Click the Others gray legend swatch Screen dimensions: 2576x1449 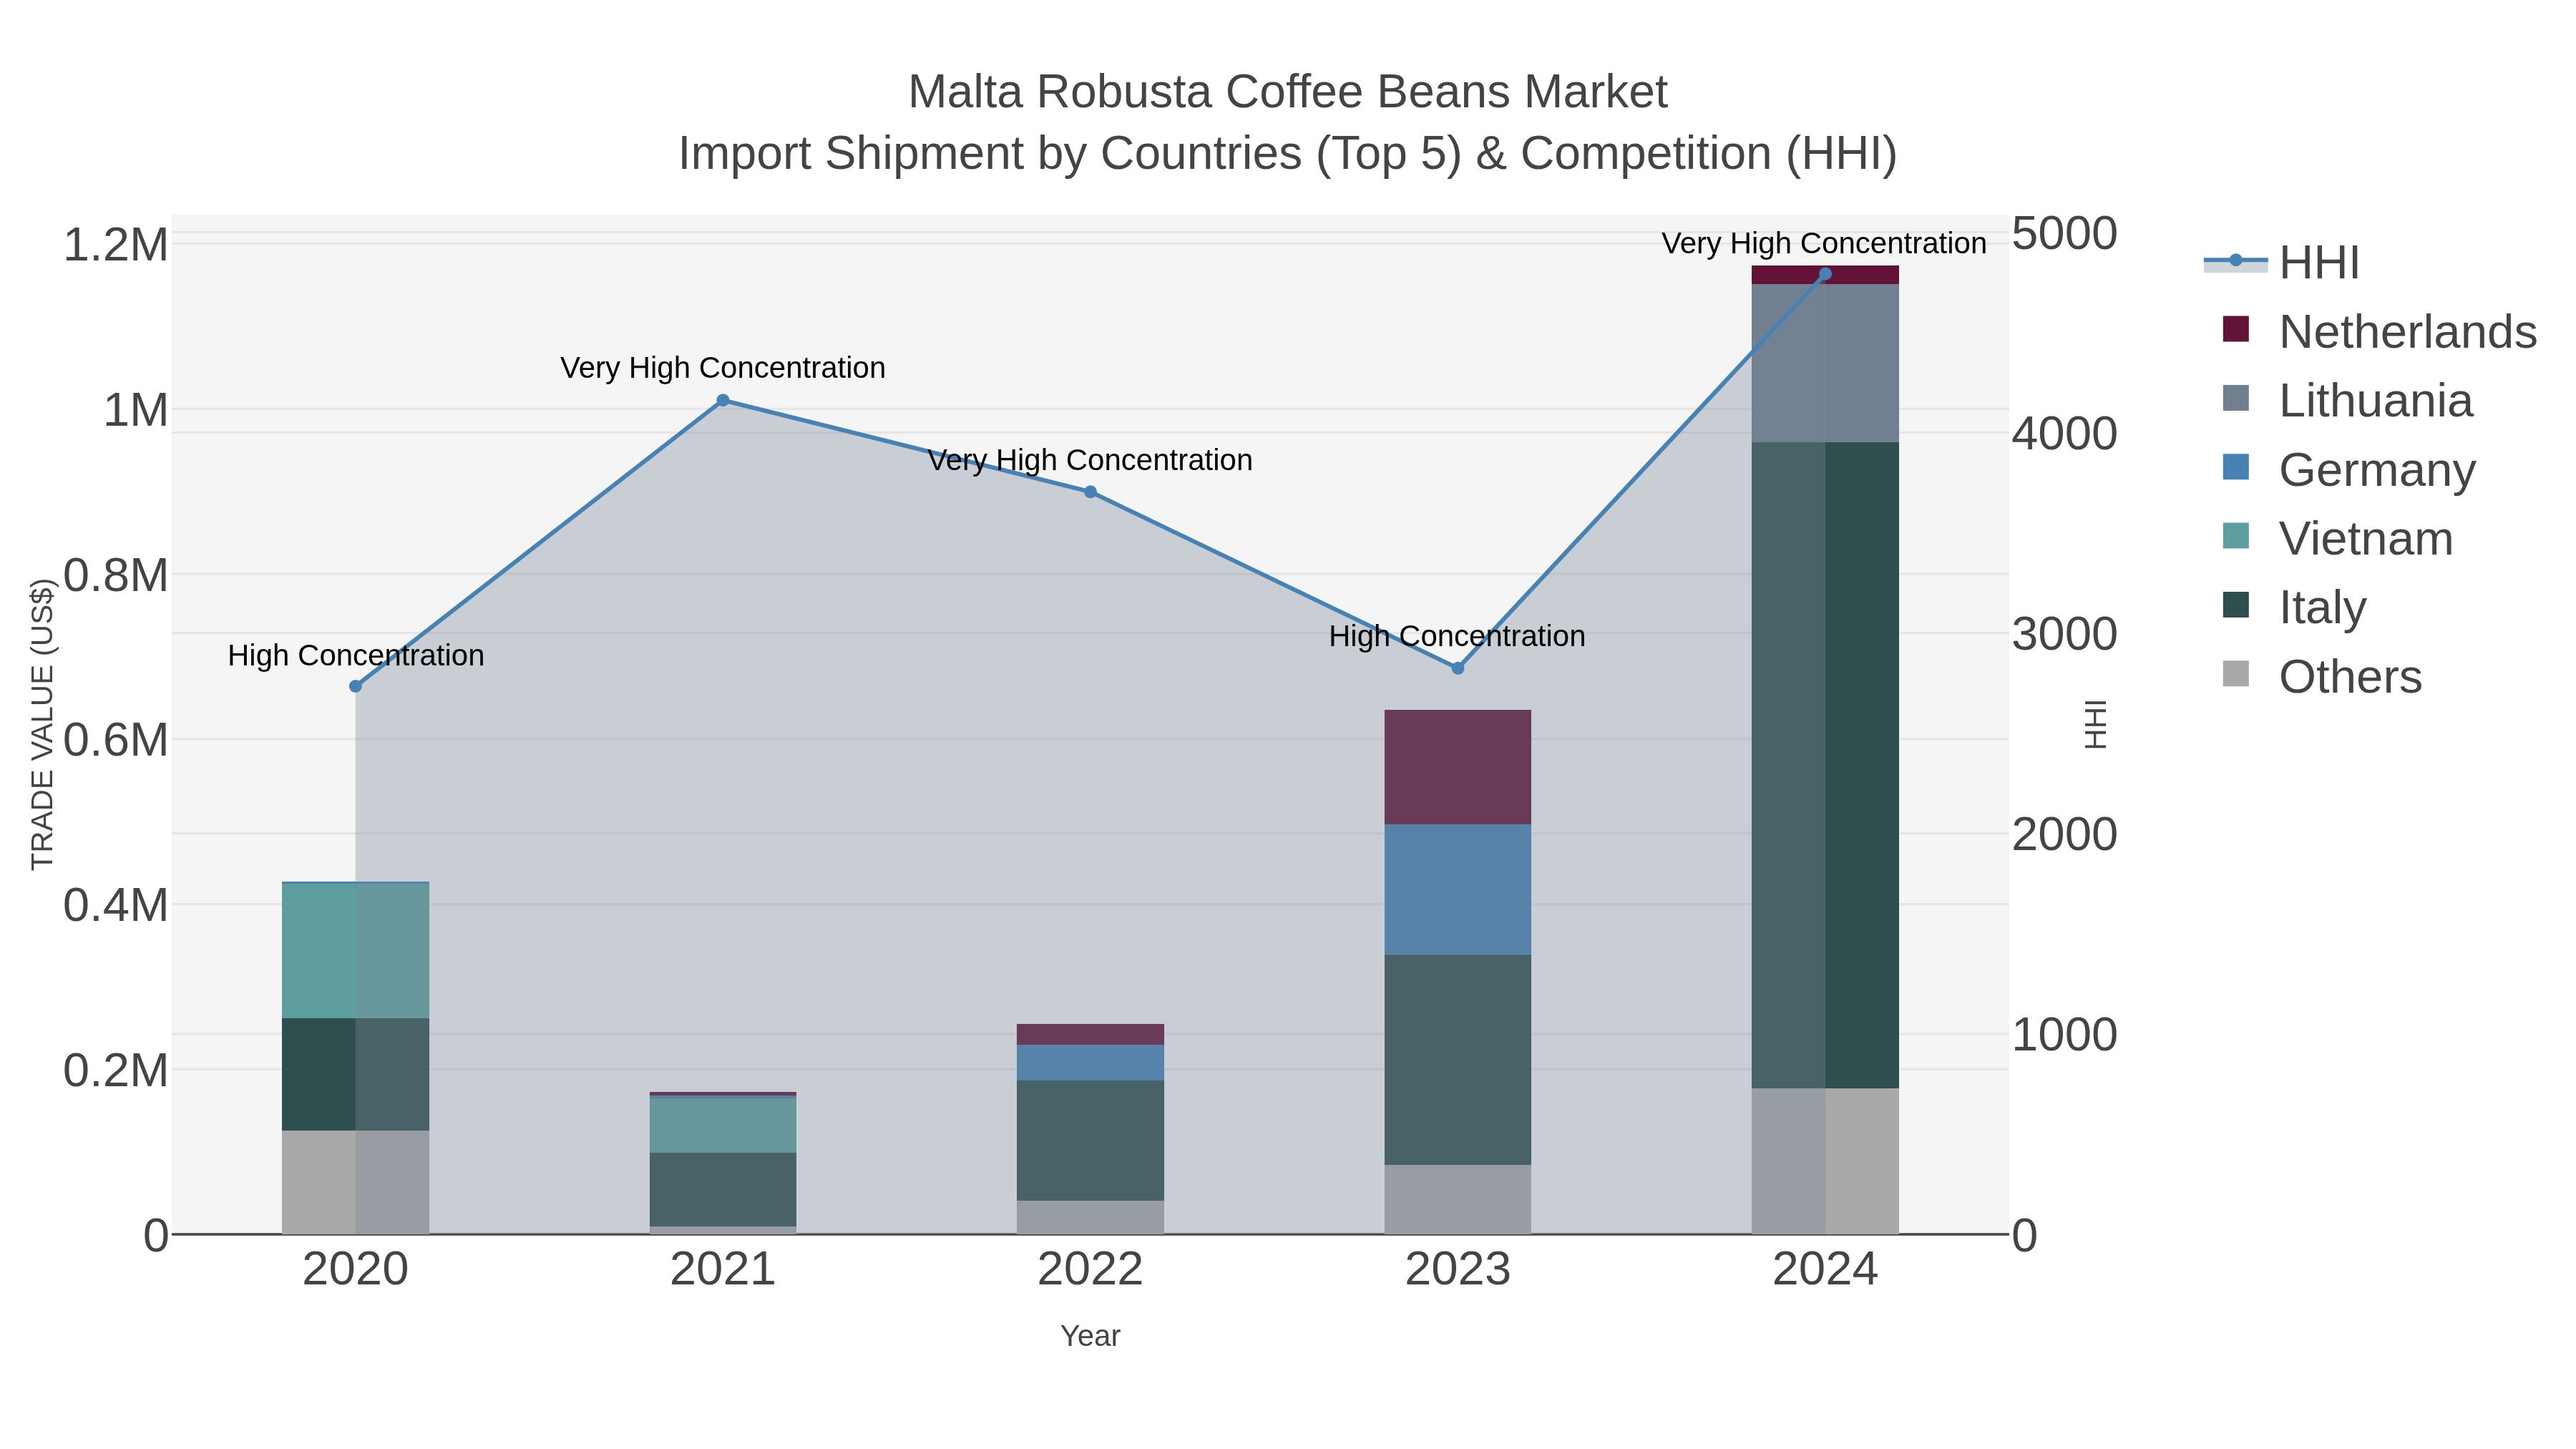pos(2236,674)
